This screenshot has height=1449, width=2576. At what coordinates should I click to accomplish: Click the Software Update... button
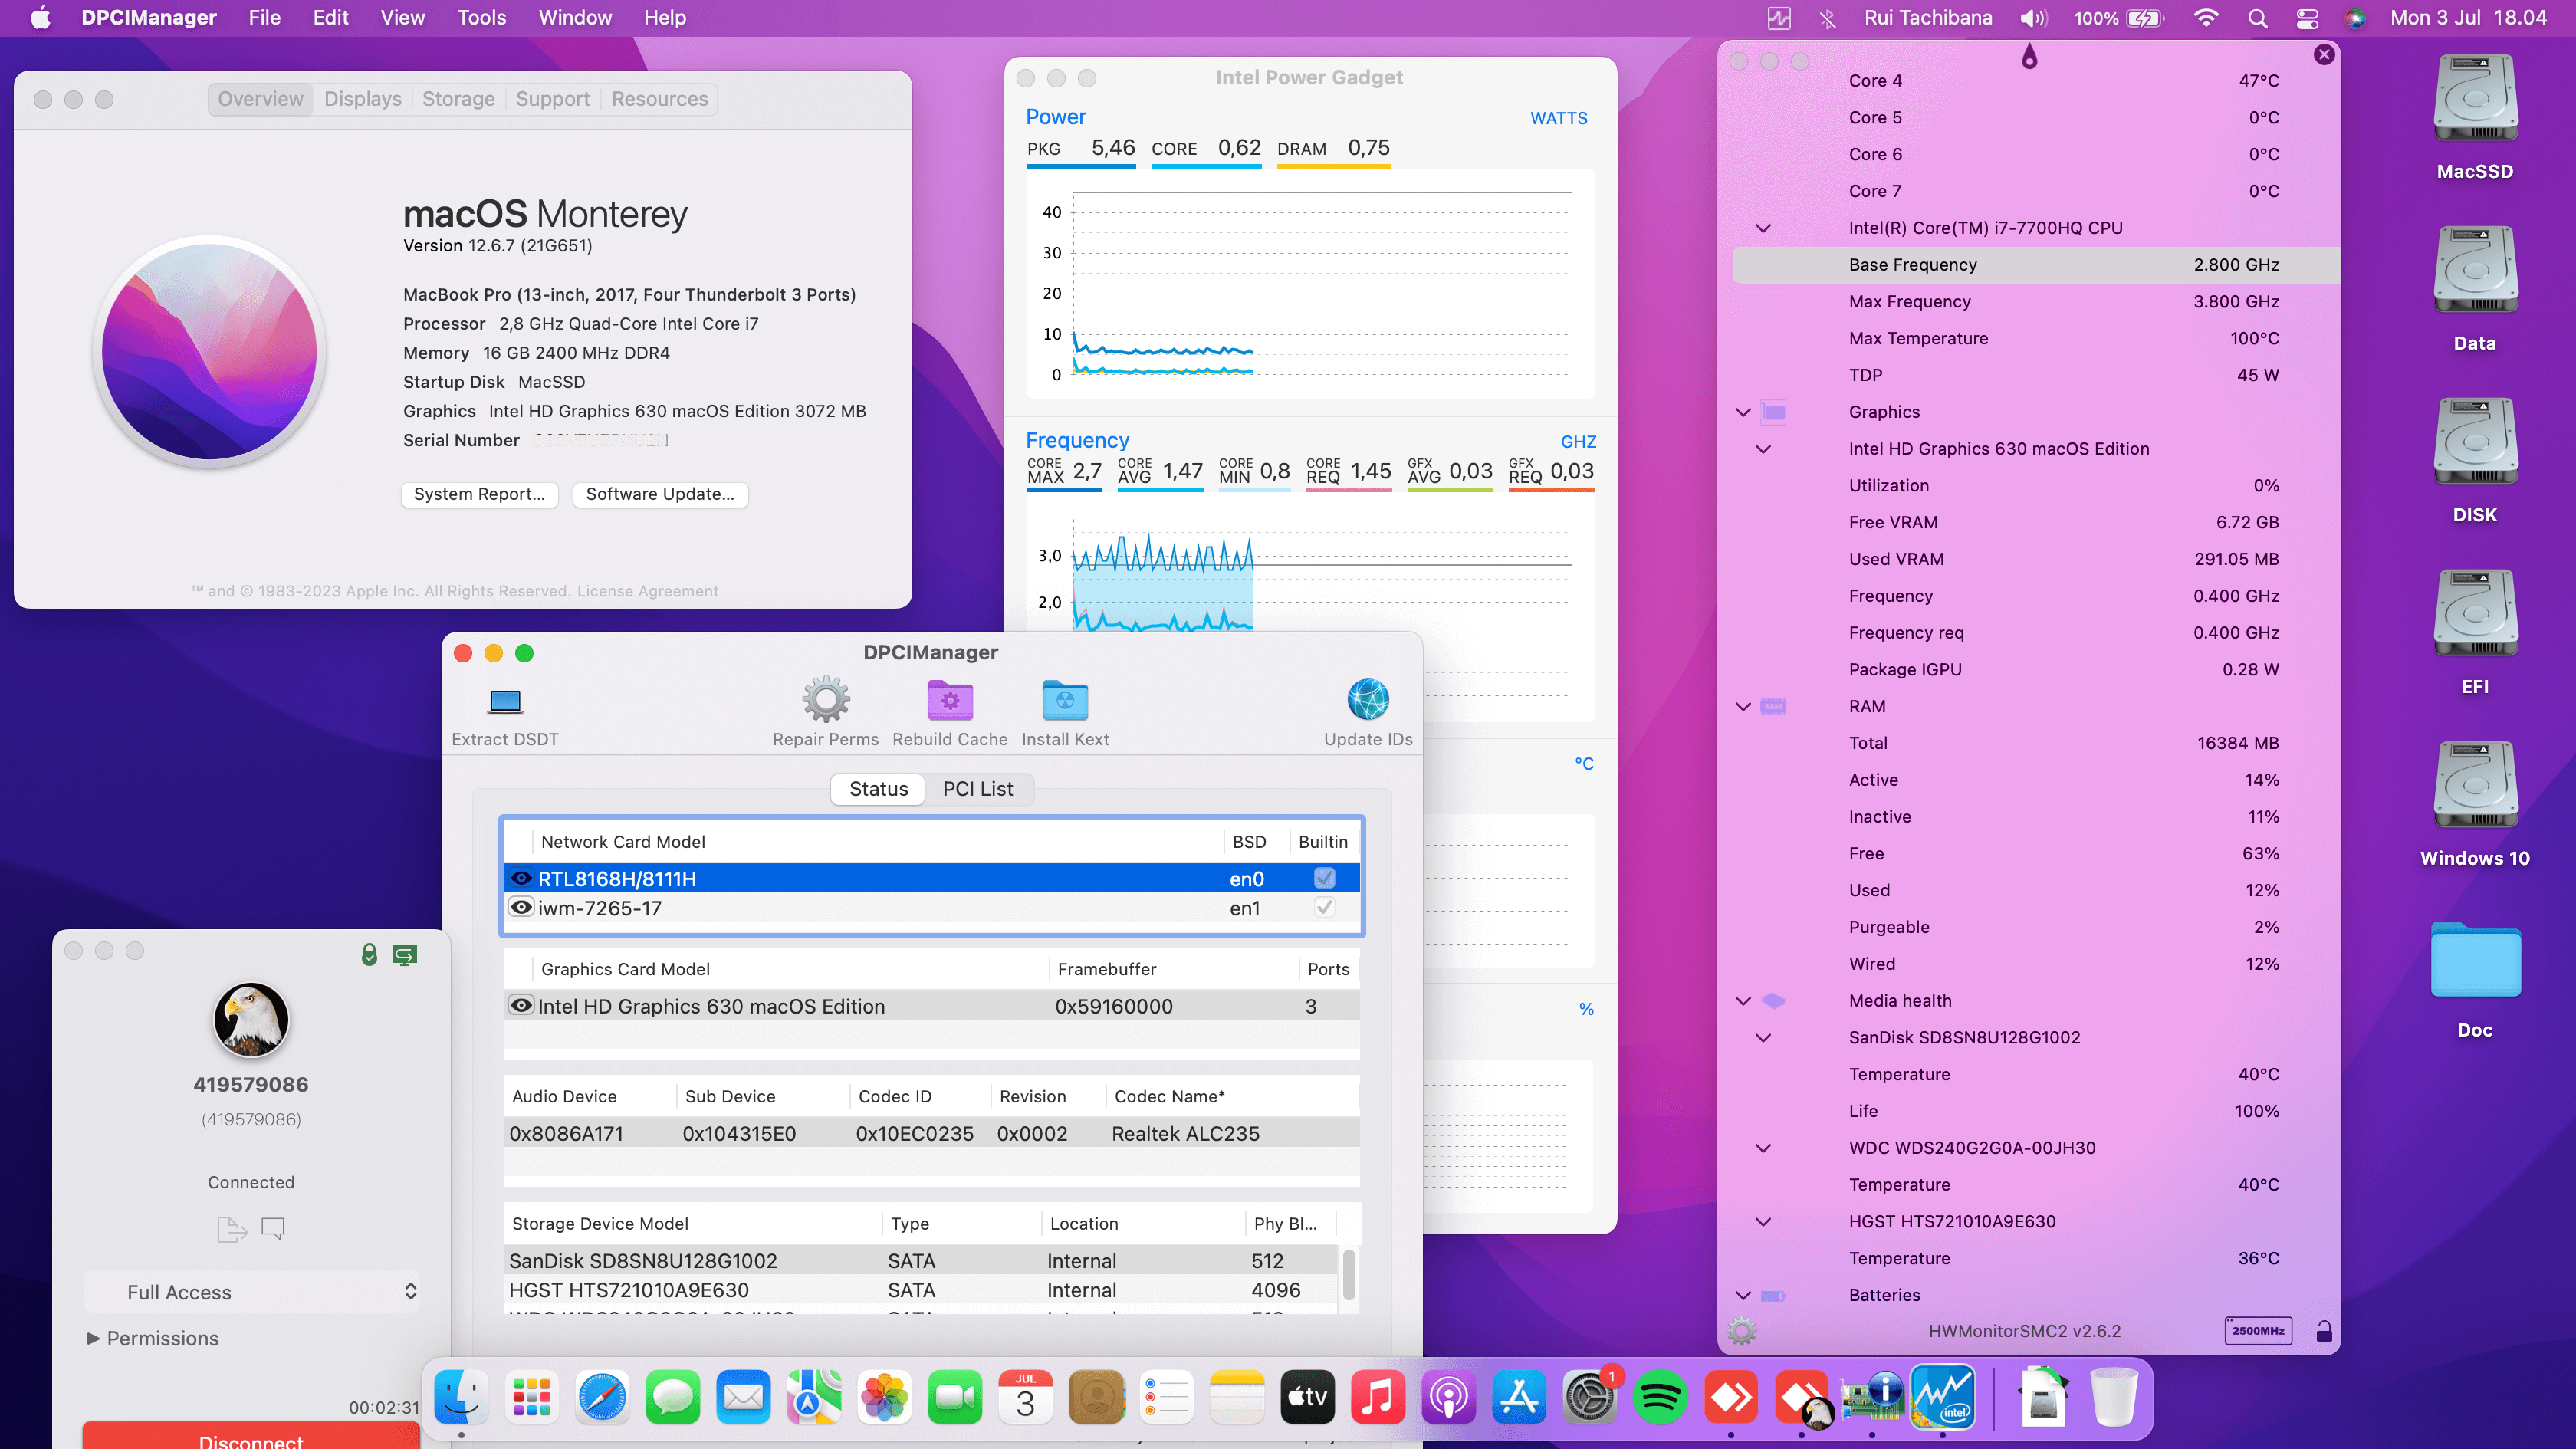tap(660, 494)
